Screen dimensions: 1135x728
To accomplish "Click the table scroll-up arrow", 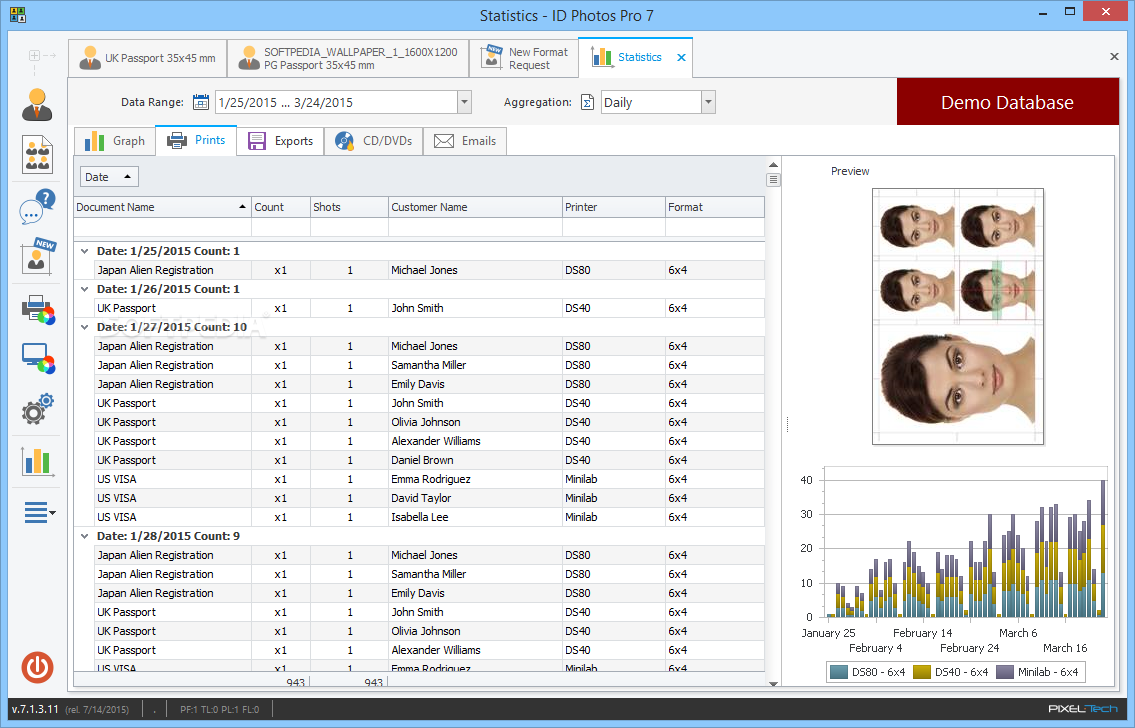I will pyautogui.click(x=773, y=165).
